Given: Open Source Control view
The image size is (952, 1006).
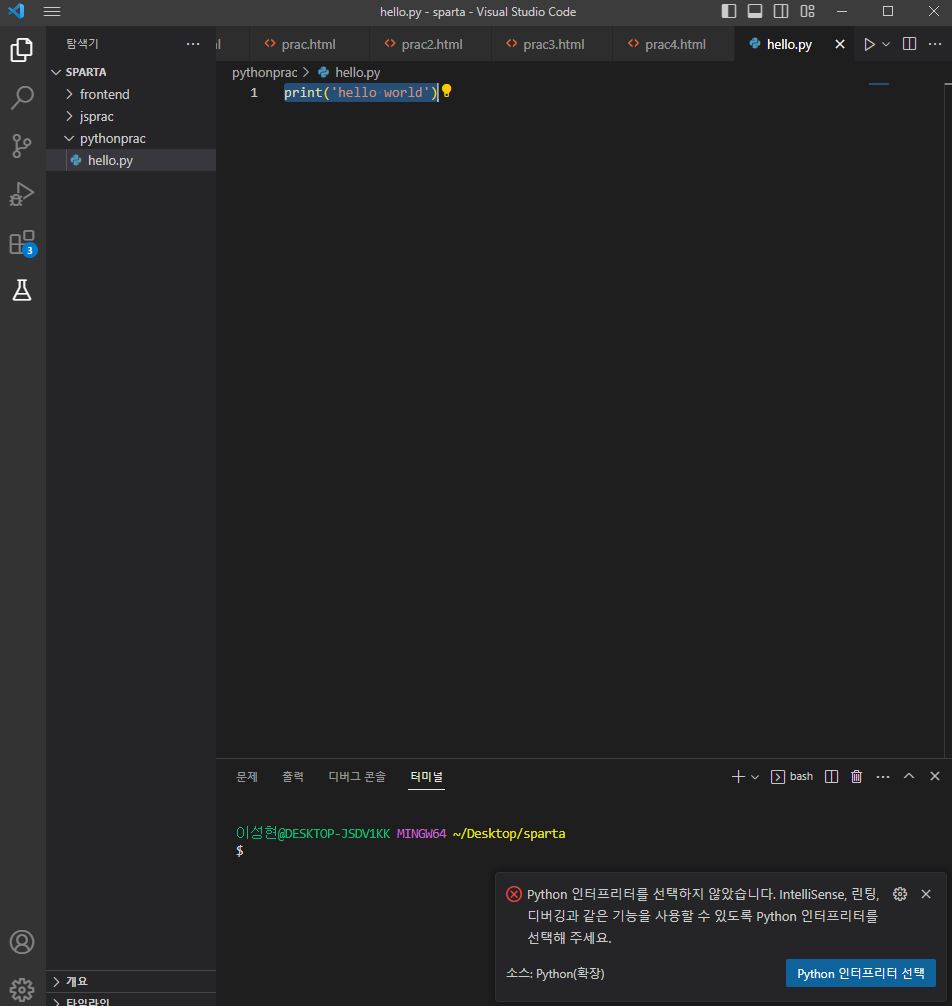Looking at the screenshot, I should click(x=22, y=146).
